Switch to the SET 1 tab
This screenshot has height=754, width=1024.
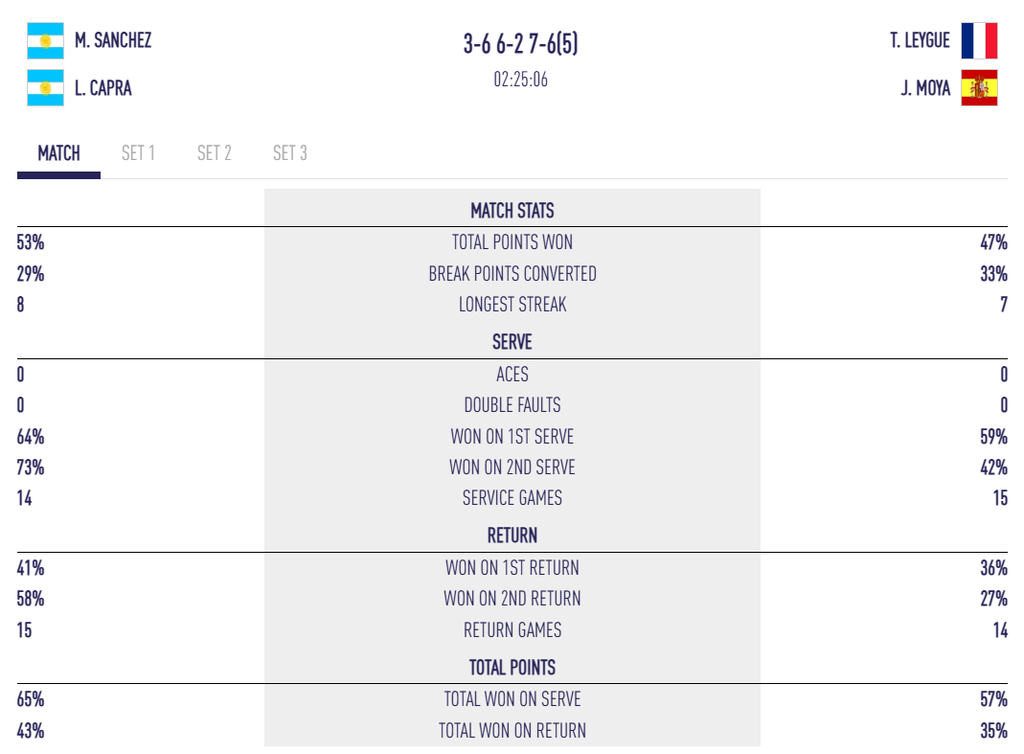(x=138, y=153)
